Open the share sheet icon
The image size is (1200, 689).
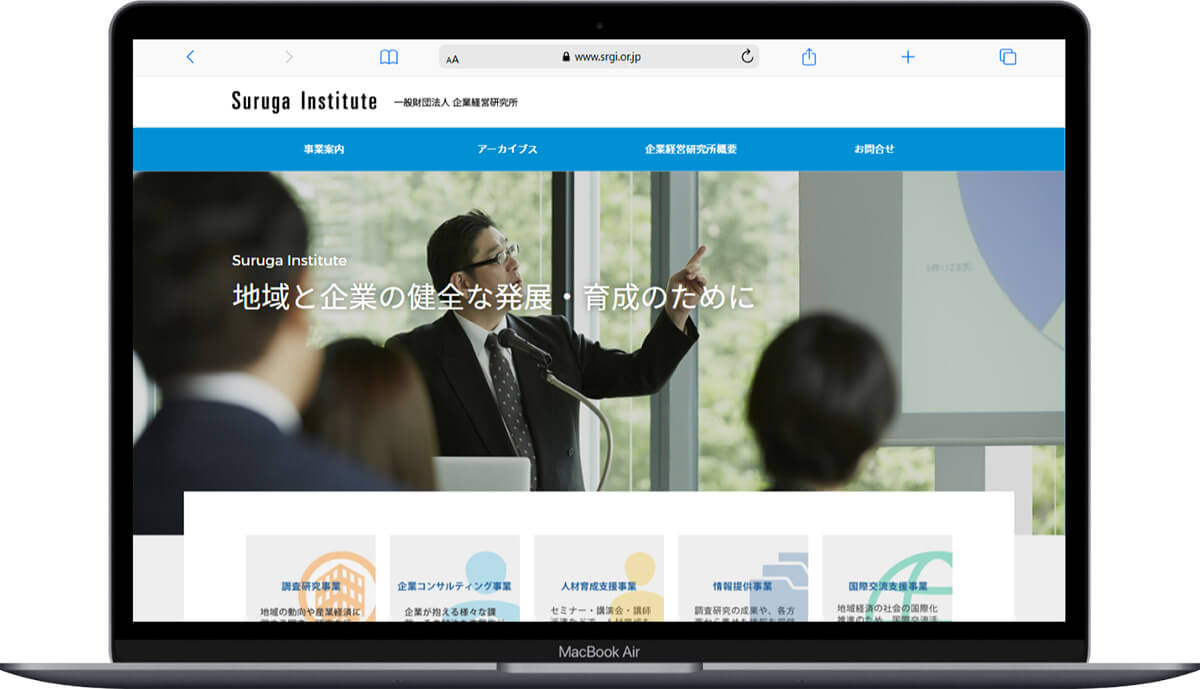(809, 57)
